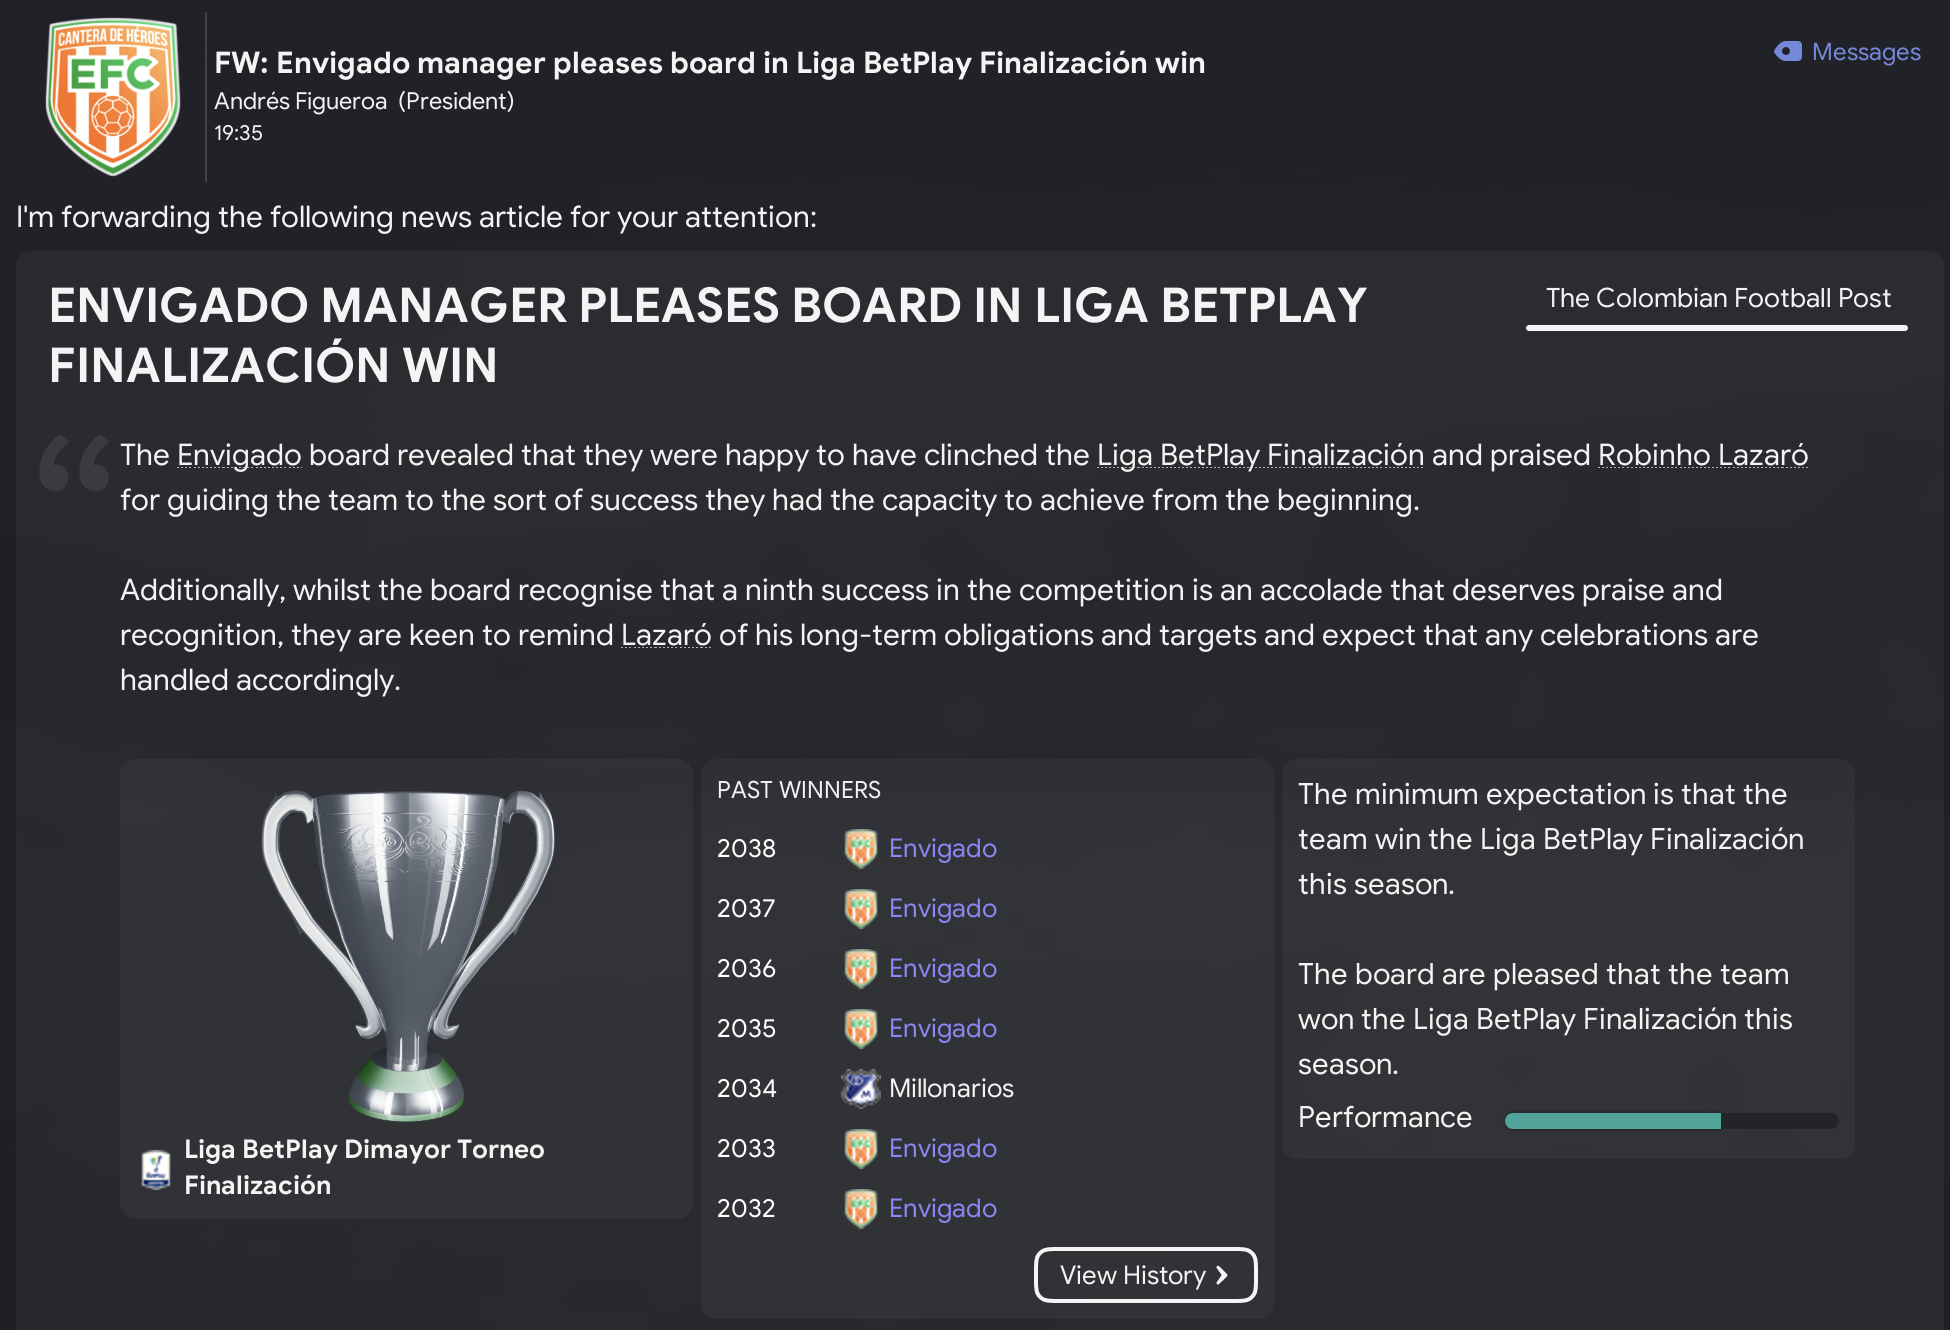Click the Envigado badge next to 2033
The width and height of the screenshot is (1950, 1330).
click(x=860, y=1148)
